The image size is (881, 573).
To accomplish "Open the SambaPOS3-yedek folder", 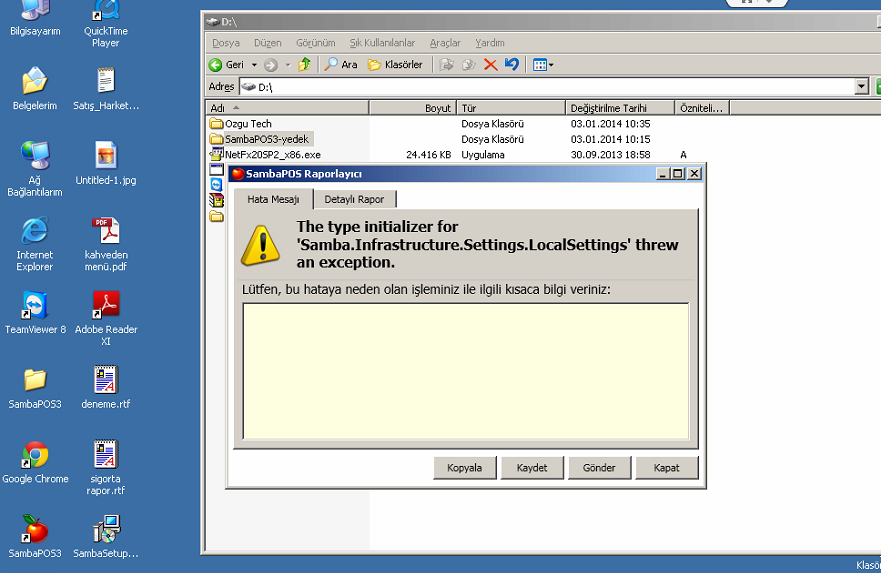I will pyautogui.click(x=266, y=139).
